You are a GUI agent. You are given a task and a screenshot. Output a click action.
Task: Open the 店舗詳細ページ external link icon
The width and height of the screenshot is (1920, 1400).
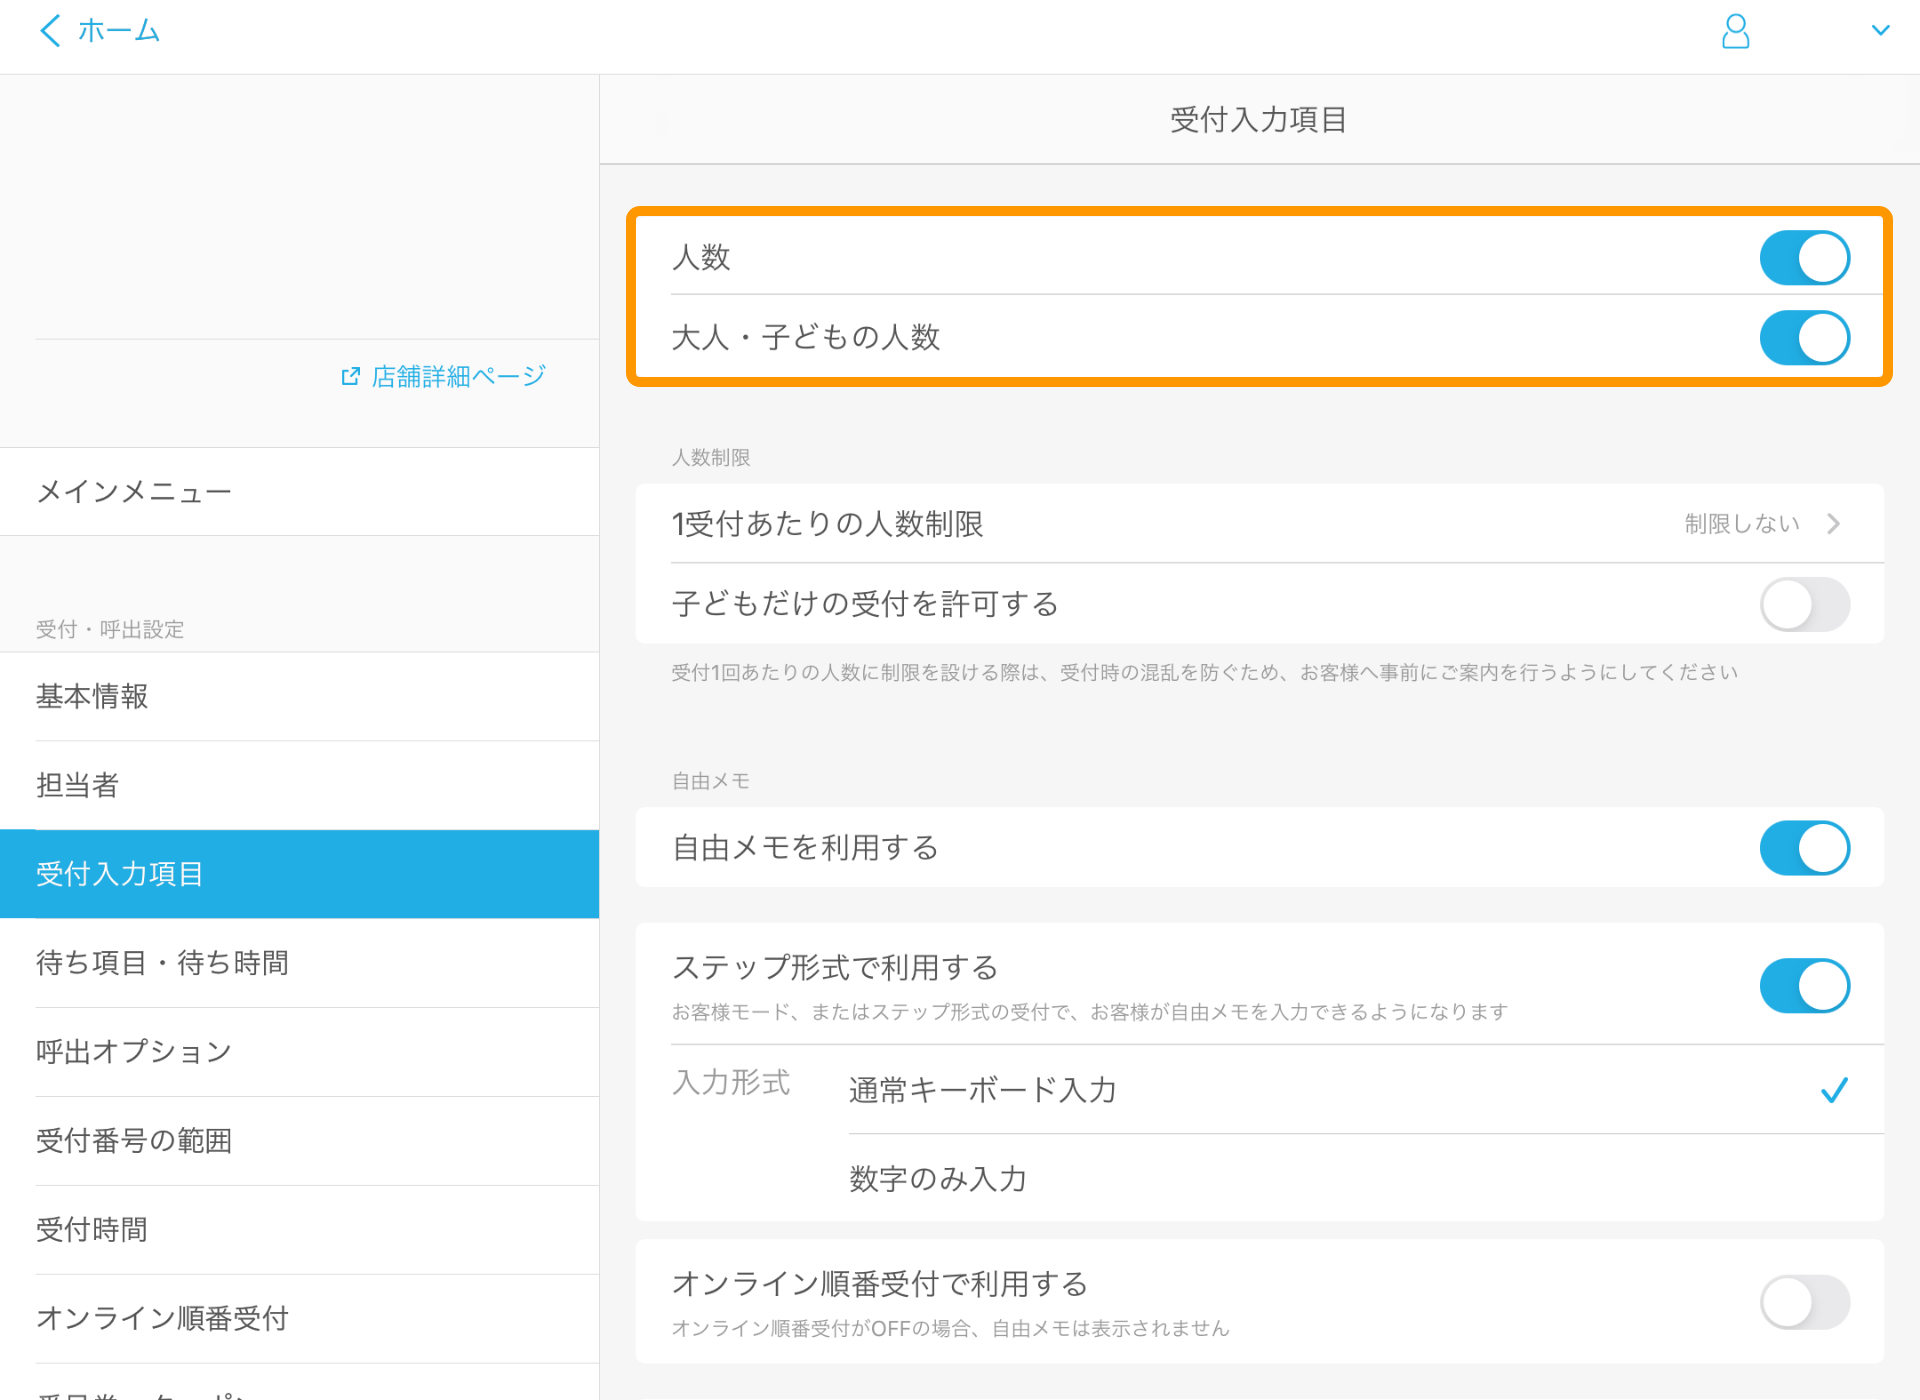coord(350,376)
